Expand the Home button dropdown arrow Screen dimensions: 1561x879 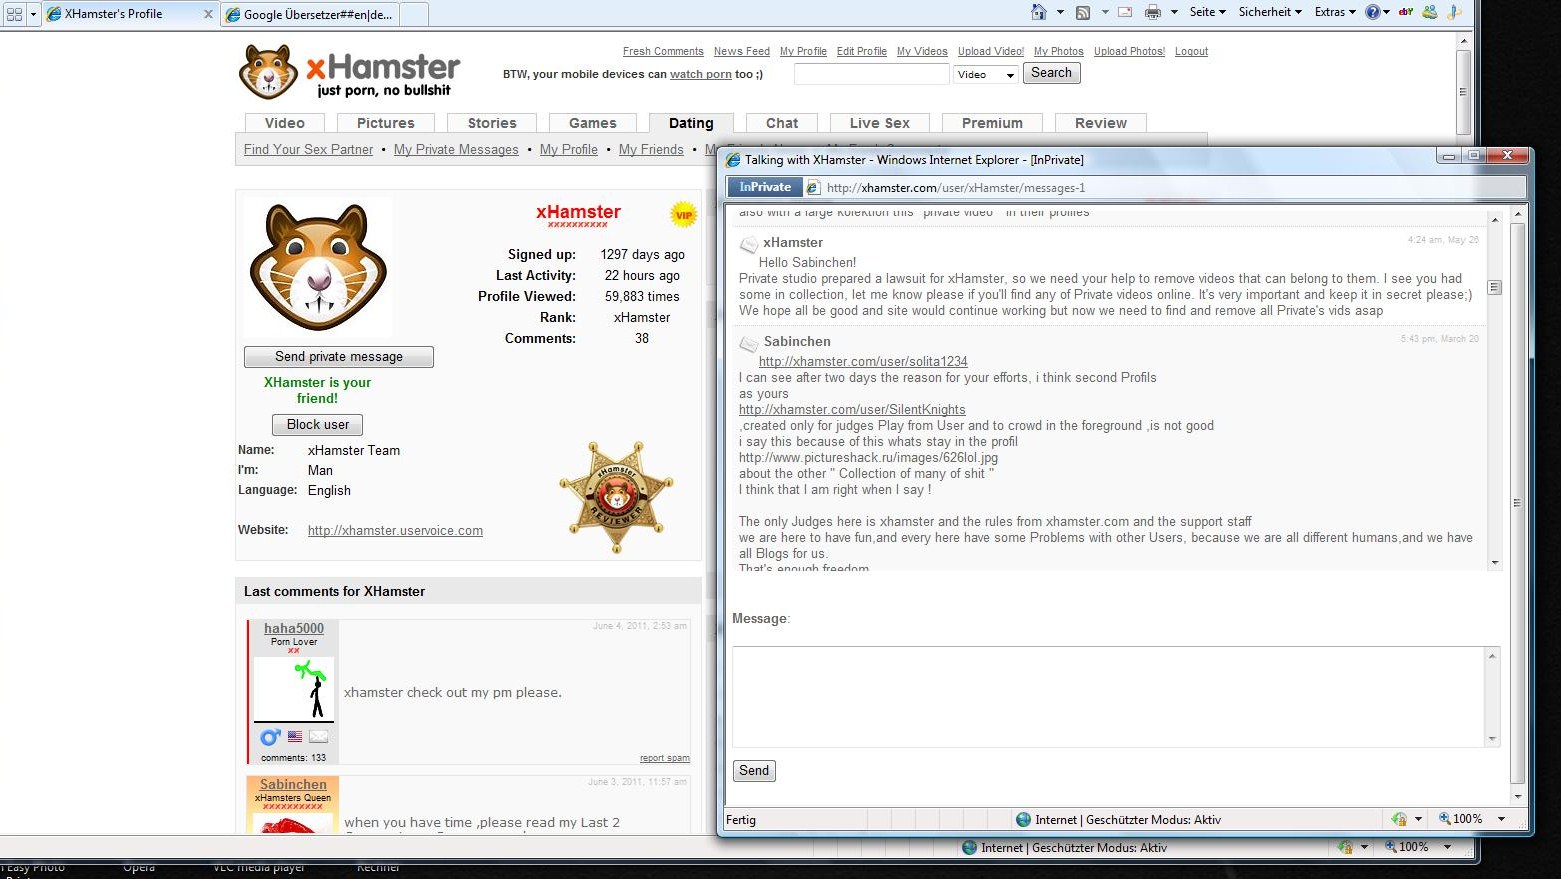(1060, 12)
